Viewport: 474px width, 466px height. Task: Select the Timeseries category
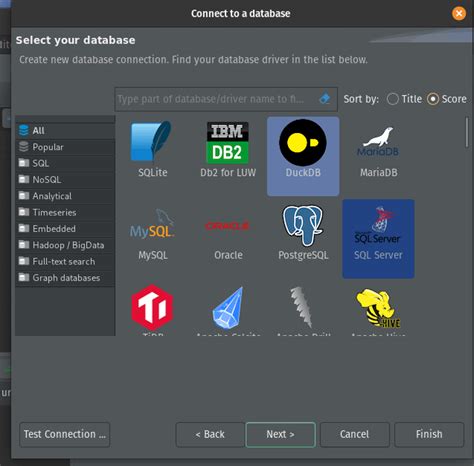click(x=65, y=212)
